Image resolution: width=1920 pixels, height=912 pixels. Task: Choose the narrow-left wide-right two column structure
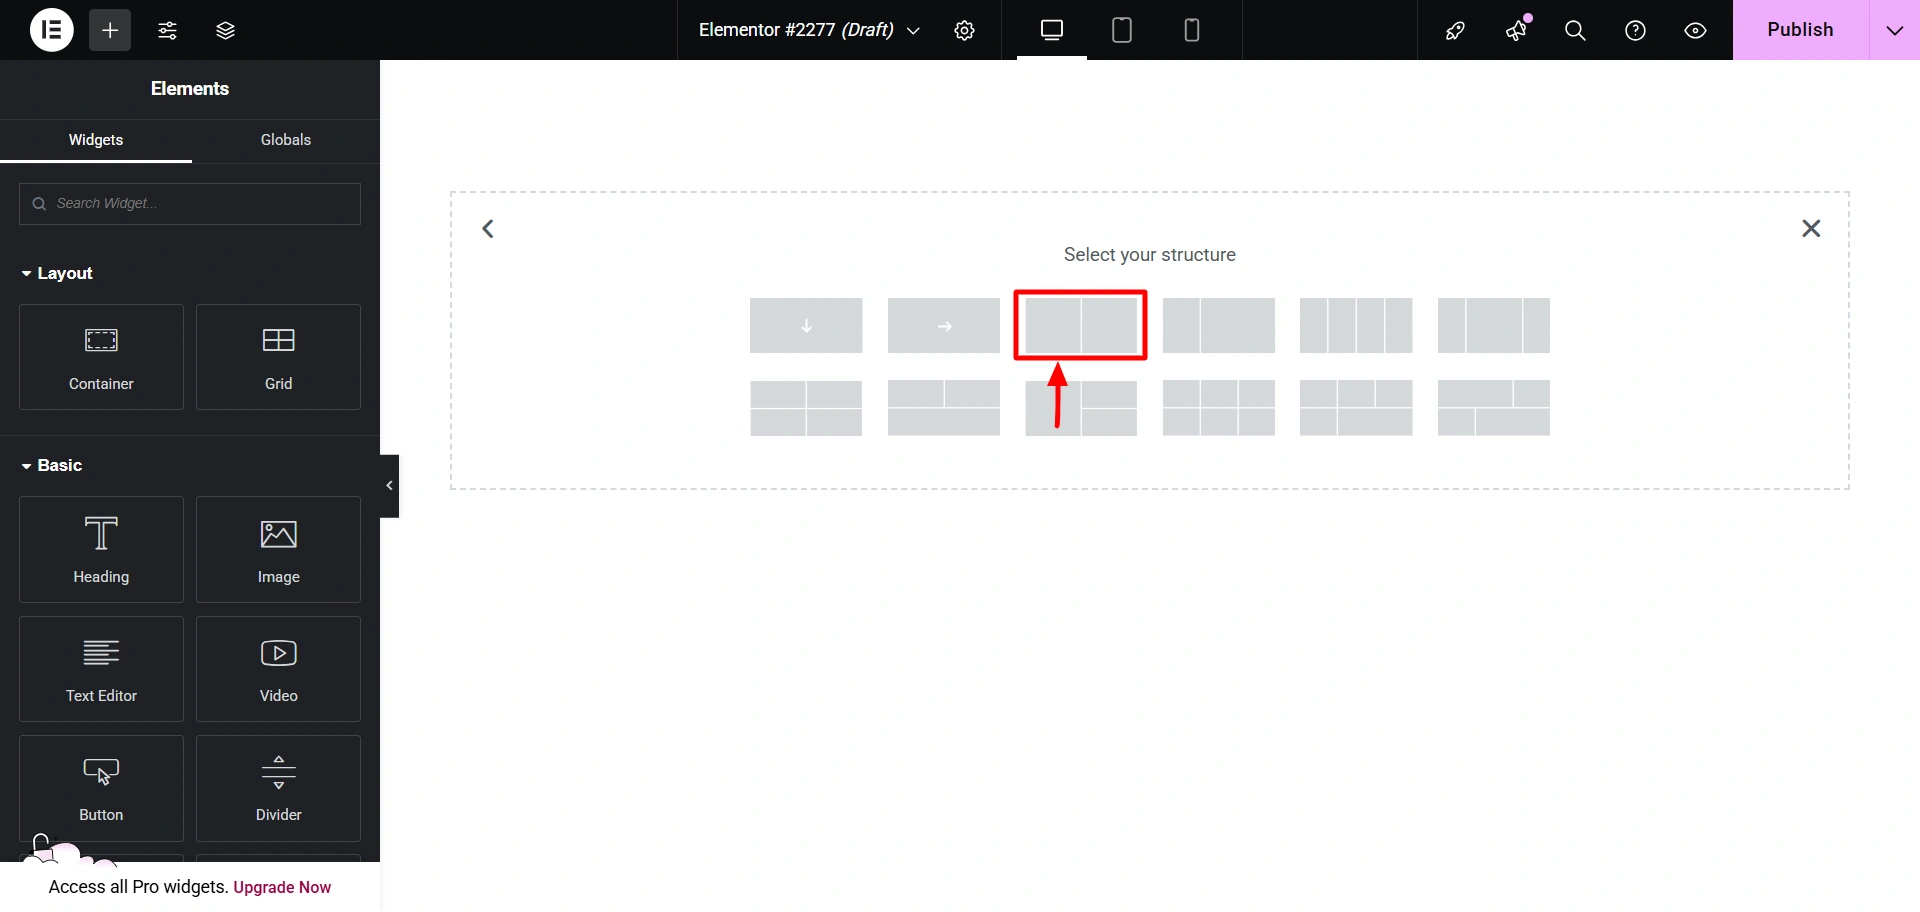pos(1219,325)
